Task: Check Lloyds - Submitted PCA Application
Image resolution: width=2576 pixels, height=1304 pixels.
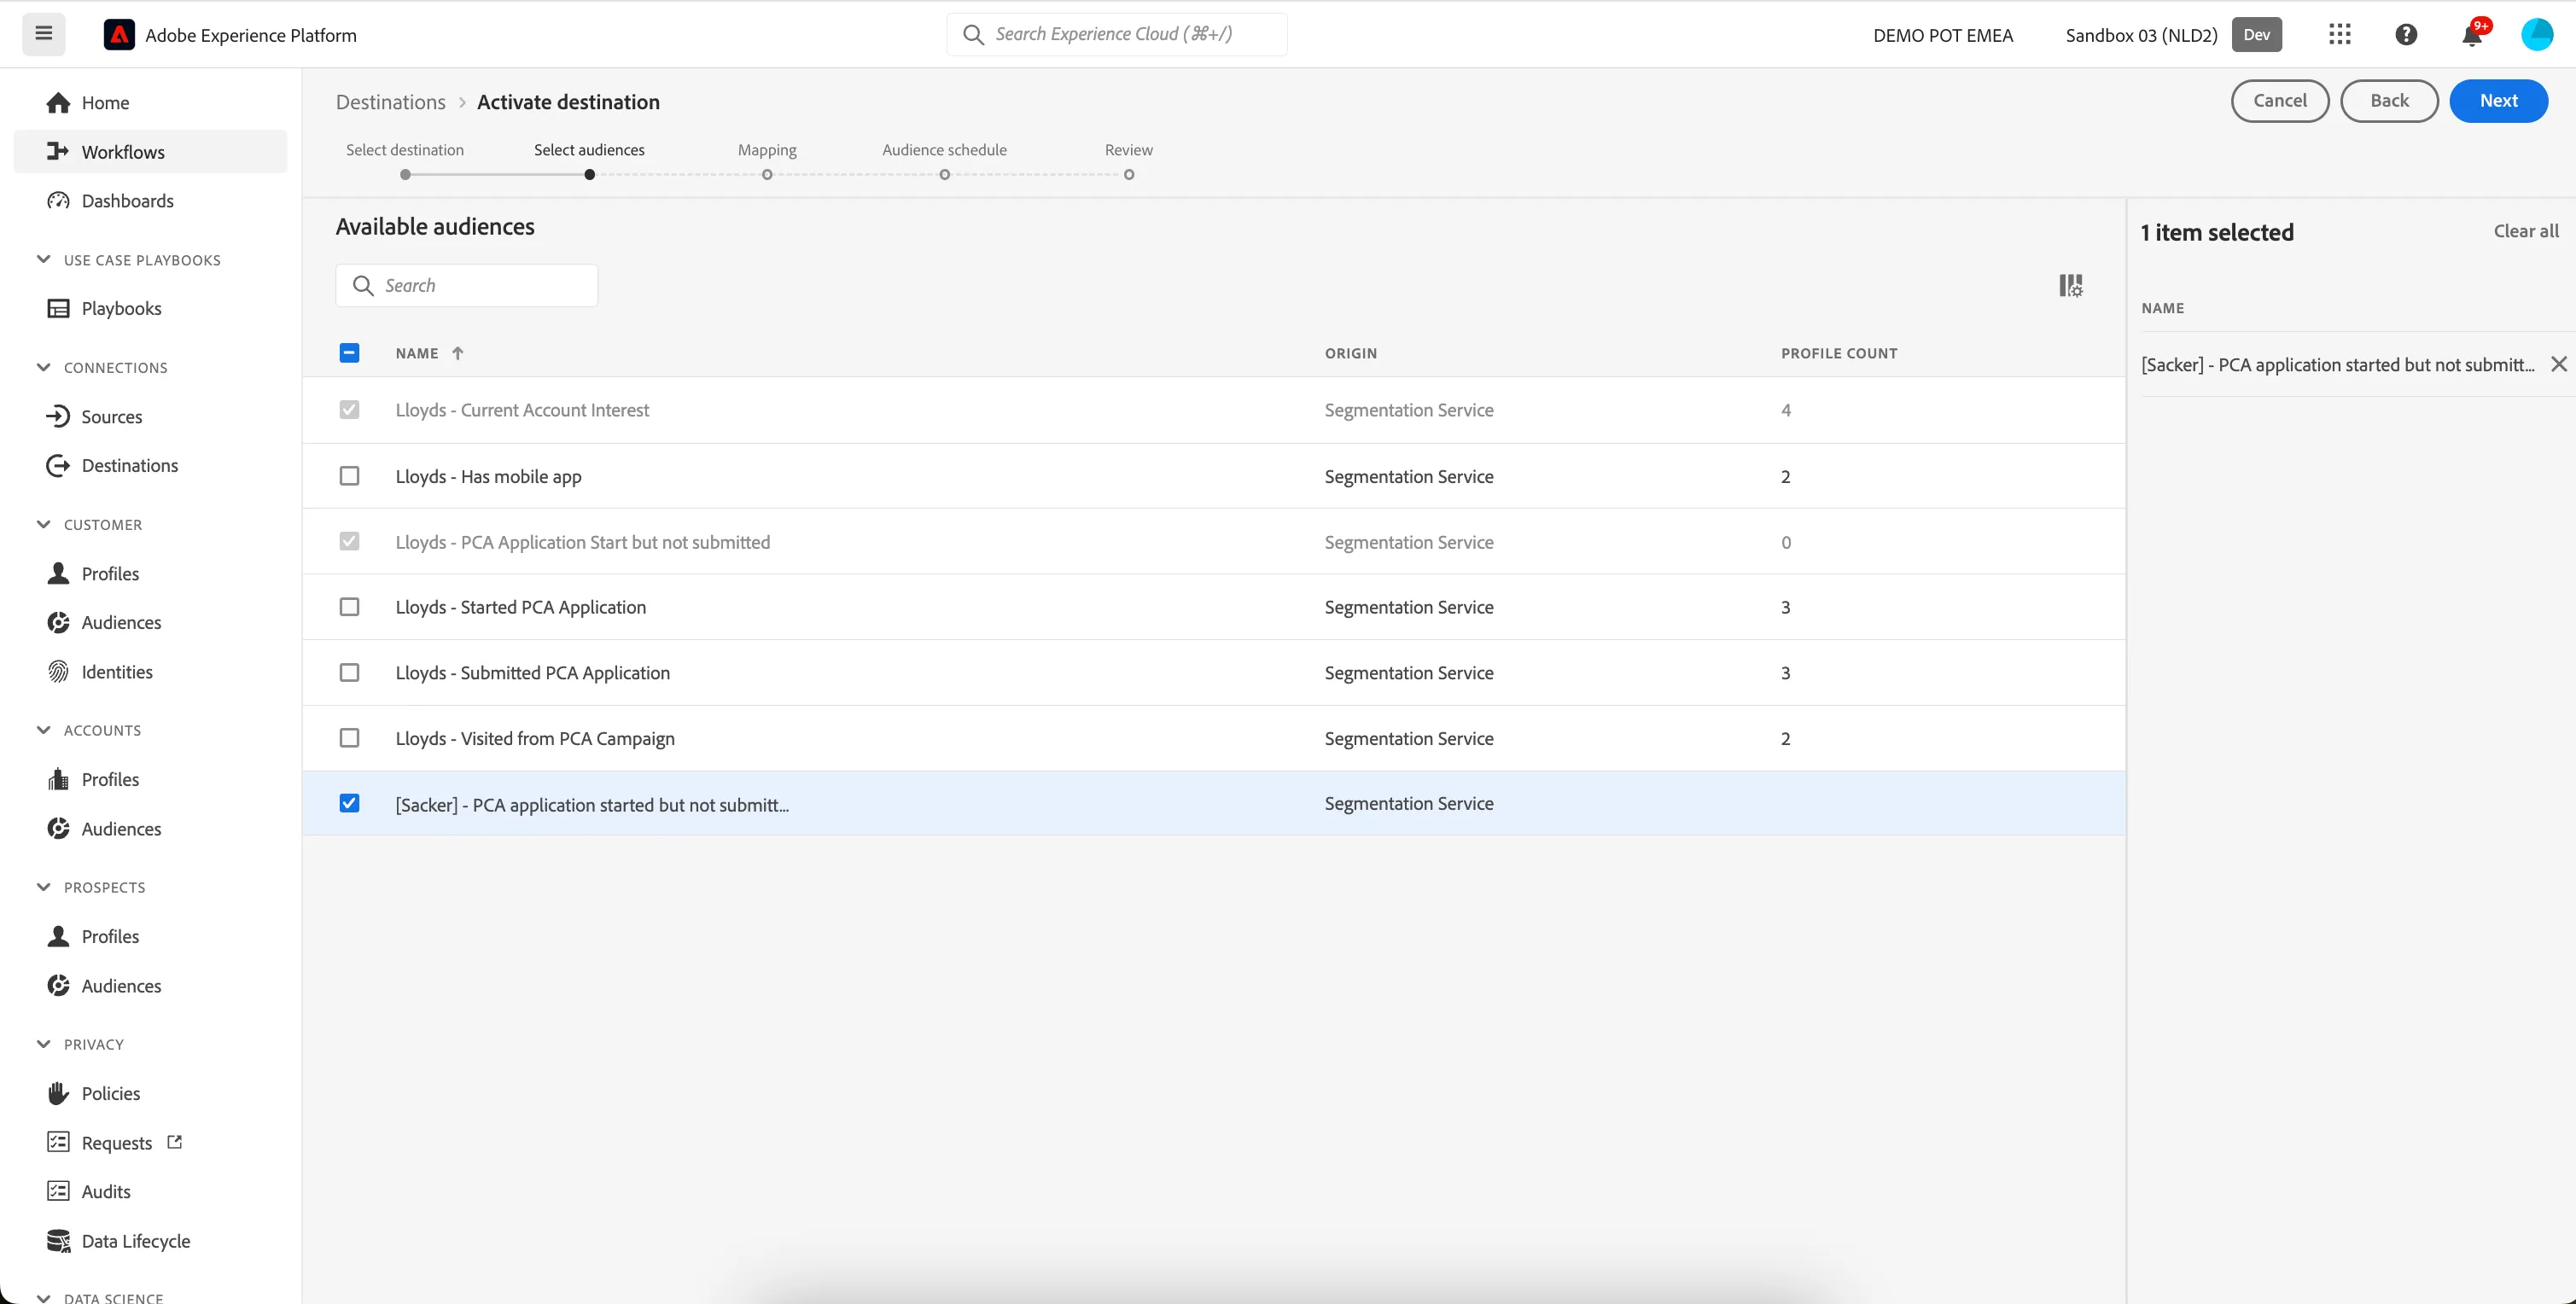Action: tap(349, 673)
